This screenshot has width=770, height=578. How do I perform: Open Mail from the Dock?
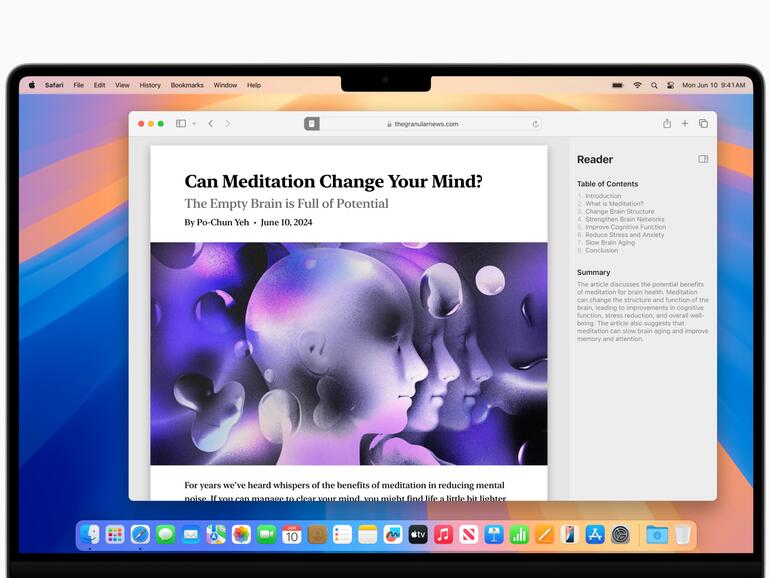pos(191,534)
